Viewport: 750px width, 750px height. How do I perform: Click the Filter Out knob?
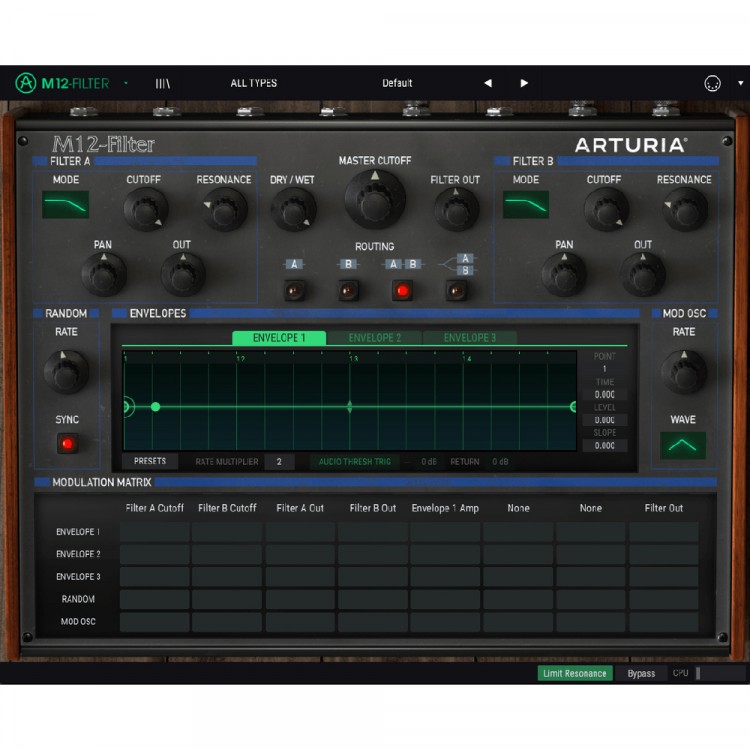tap(456, 210)
